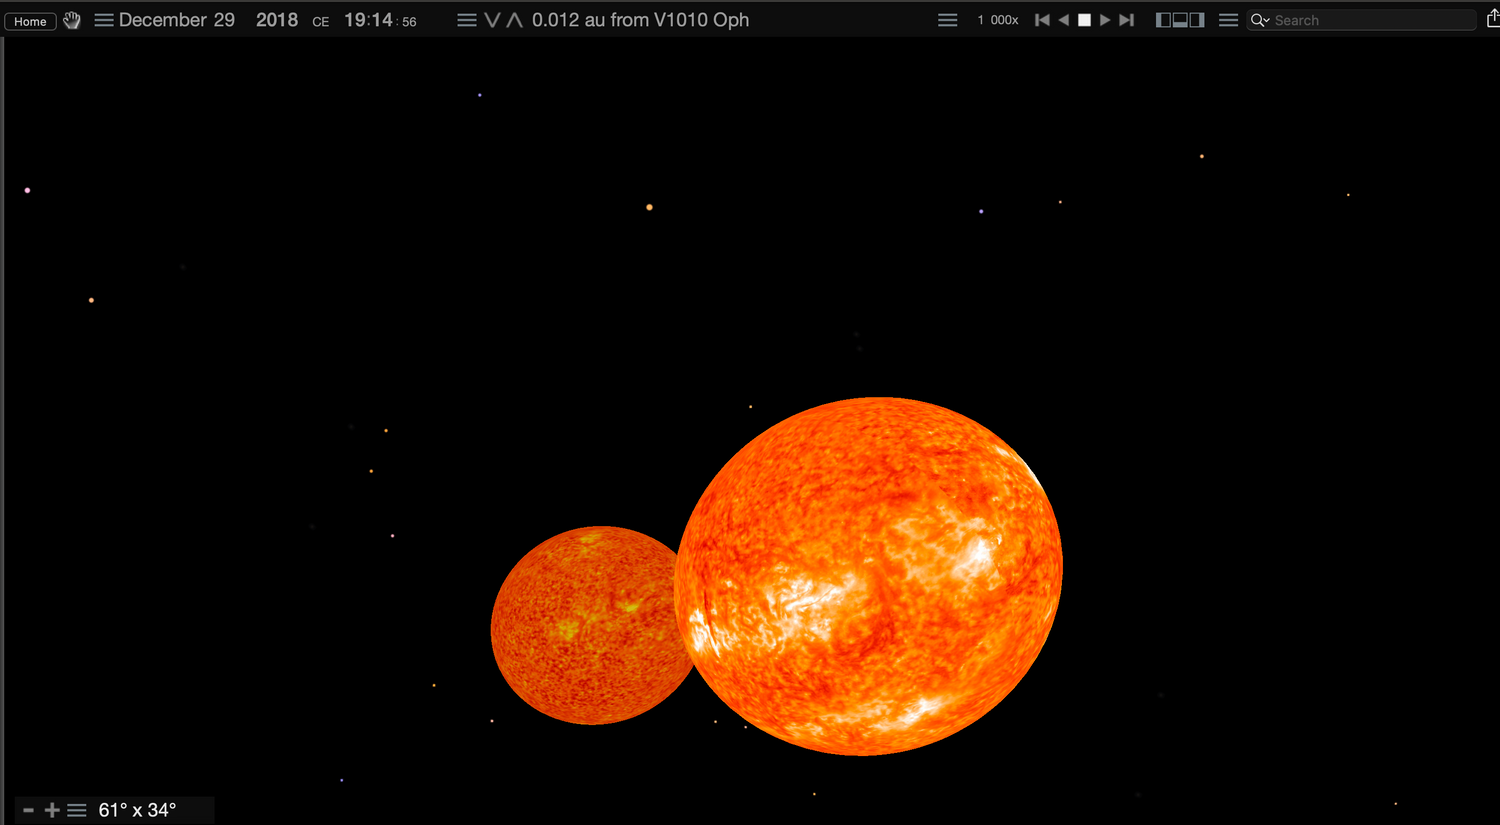1500x825 pixels.
Task: Click the 1 000x time flow rate
Action: pos(997,19)
